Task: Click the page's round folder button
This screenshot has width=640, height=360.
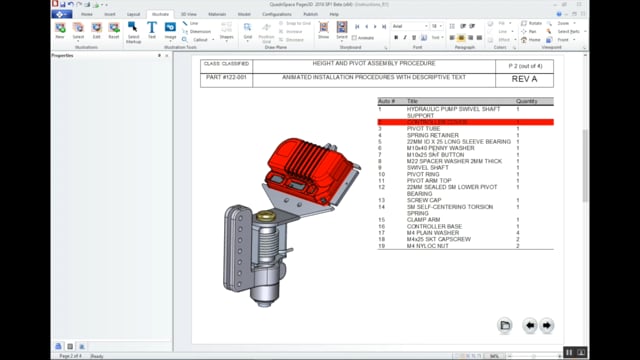Action: tap(505, 325)
